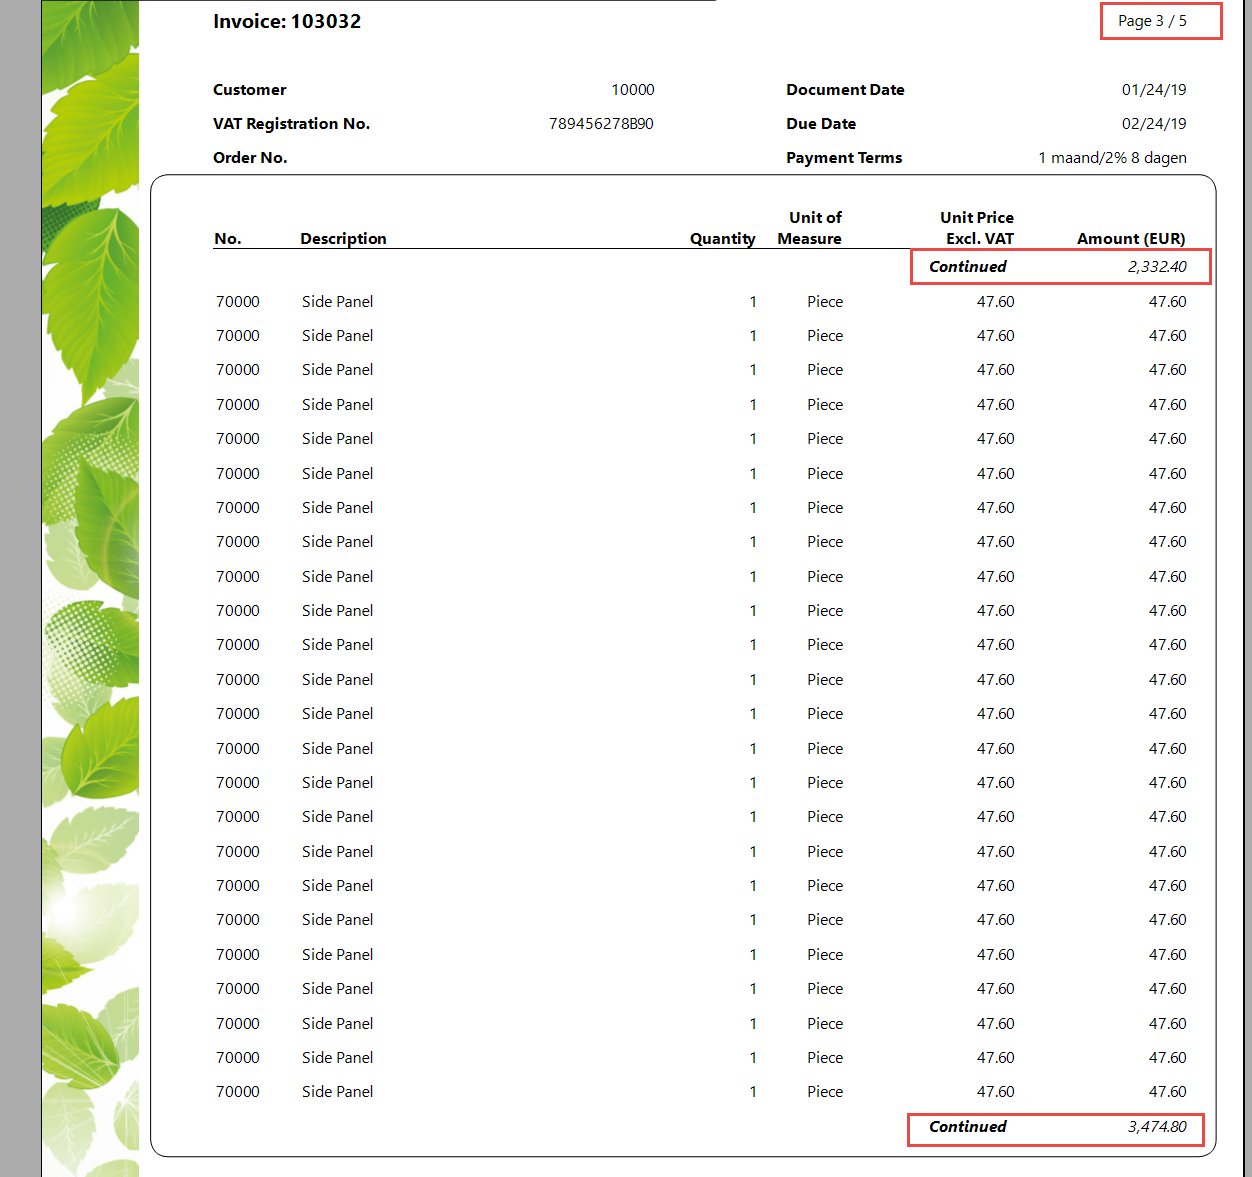Click the Amount (EUR) column header
1252x1177 pixels.
tap(1130, 239)
